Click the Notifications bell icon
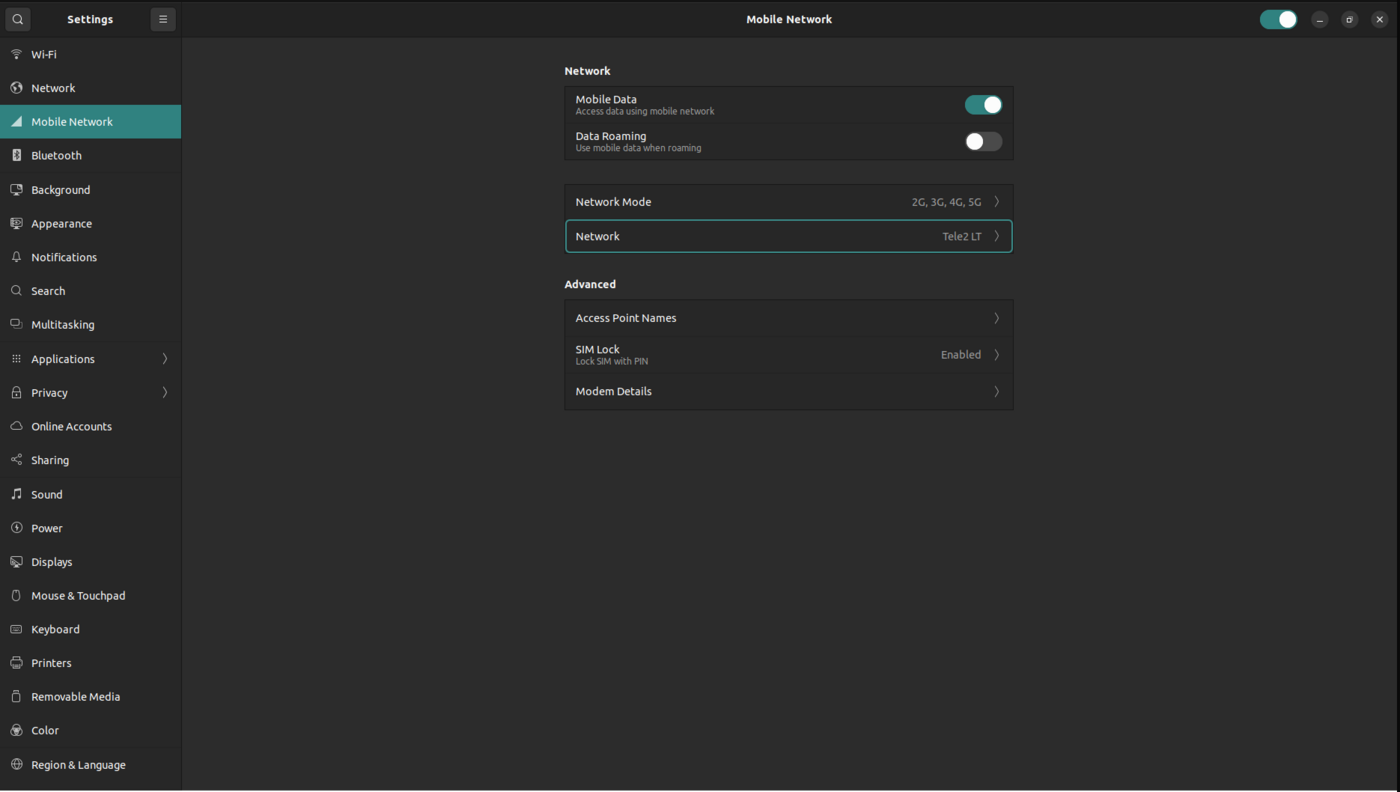 16,257
